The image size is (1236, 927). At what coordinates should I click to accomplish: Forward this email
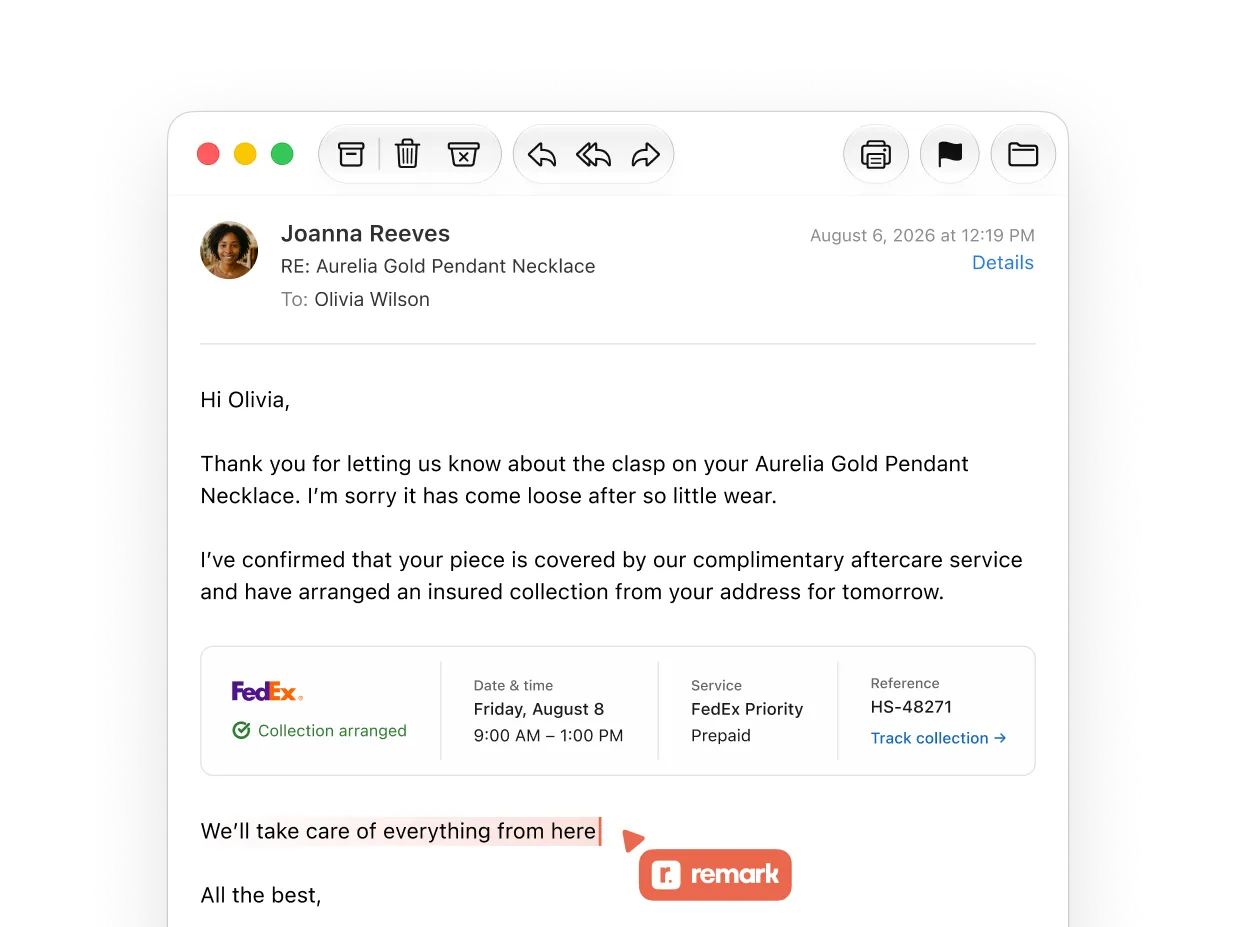click(x=646, y=155)
